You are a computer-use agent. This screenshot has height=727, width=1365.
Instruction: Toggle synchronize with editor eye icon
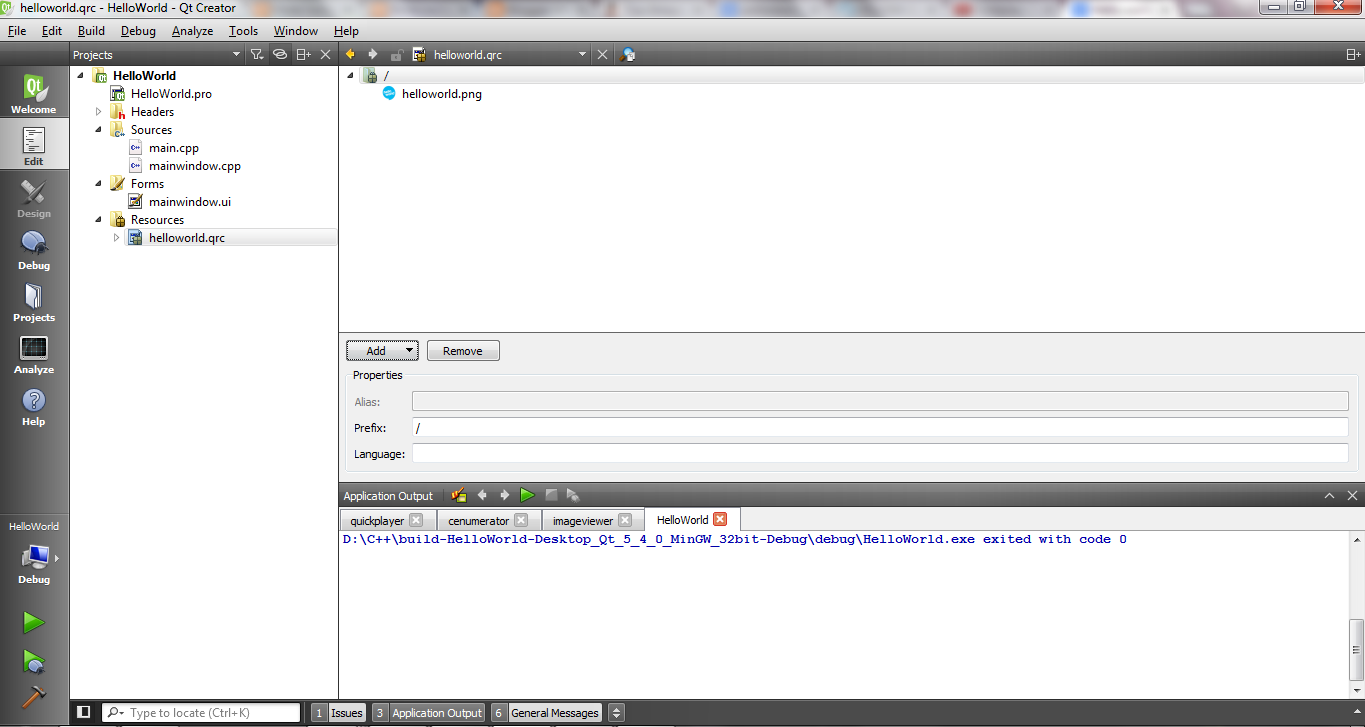[279, 54]
